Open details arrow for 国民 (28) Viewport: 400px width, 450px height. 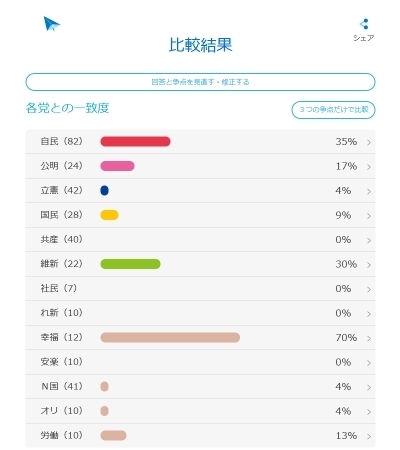point(369,216)
